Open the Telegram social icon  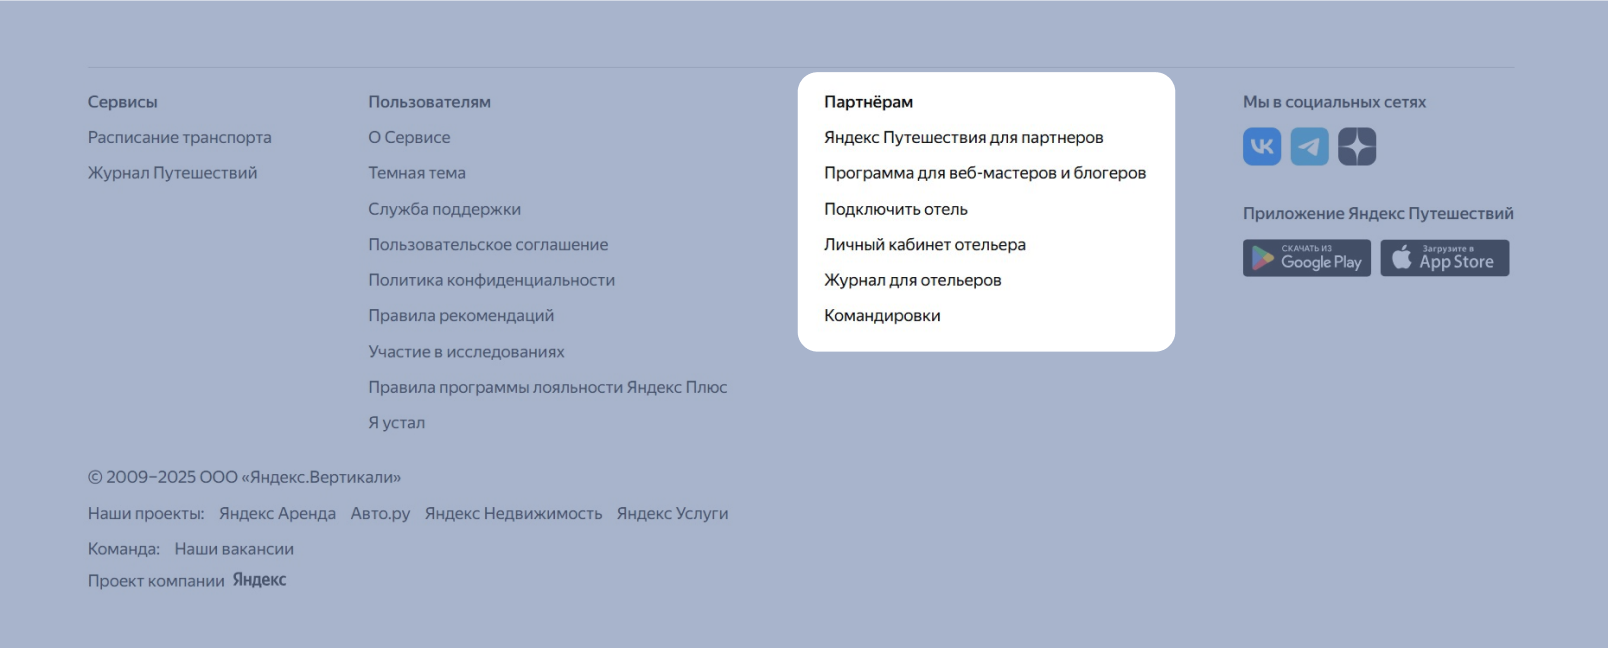(1309, 146)
